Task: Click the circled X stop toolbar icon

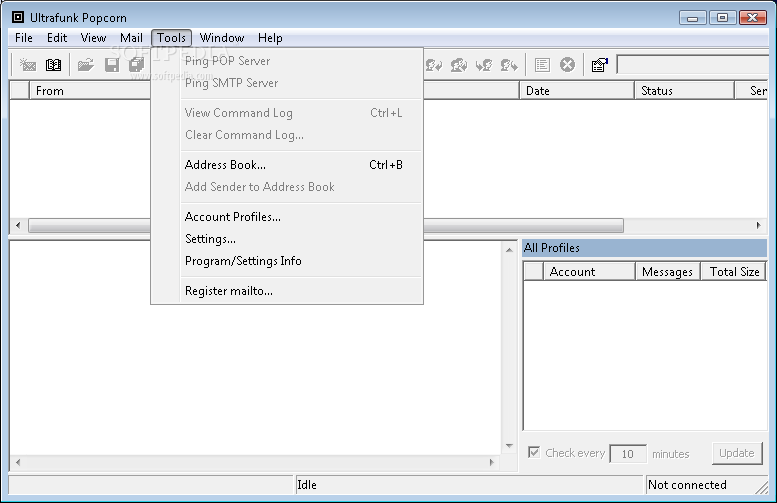Action: point(567,65)
